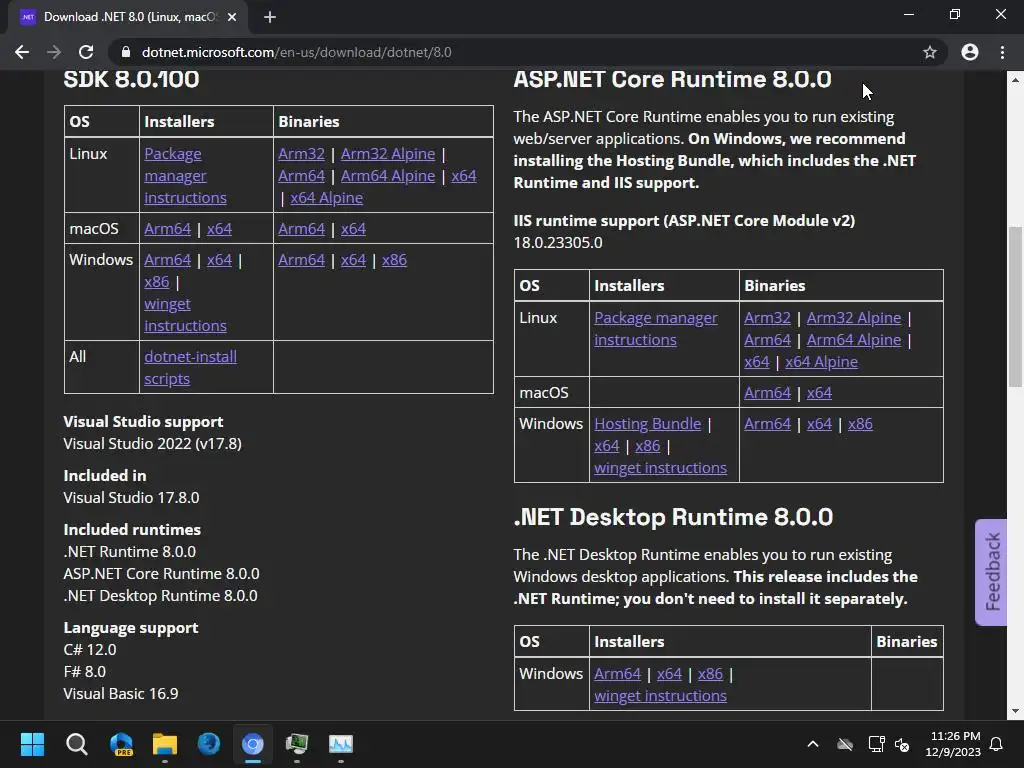Download ASP.NET Core Windows x86 binary
The image size is (1024, 768).
(x=860, y=424)
